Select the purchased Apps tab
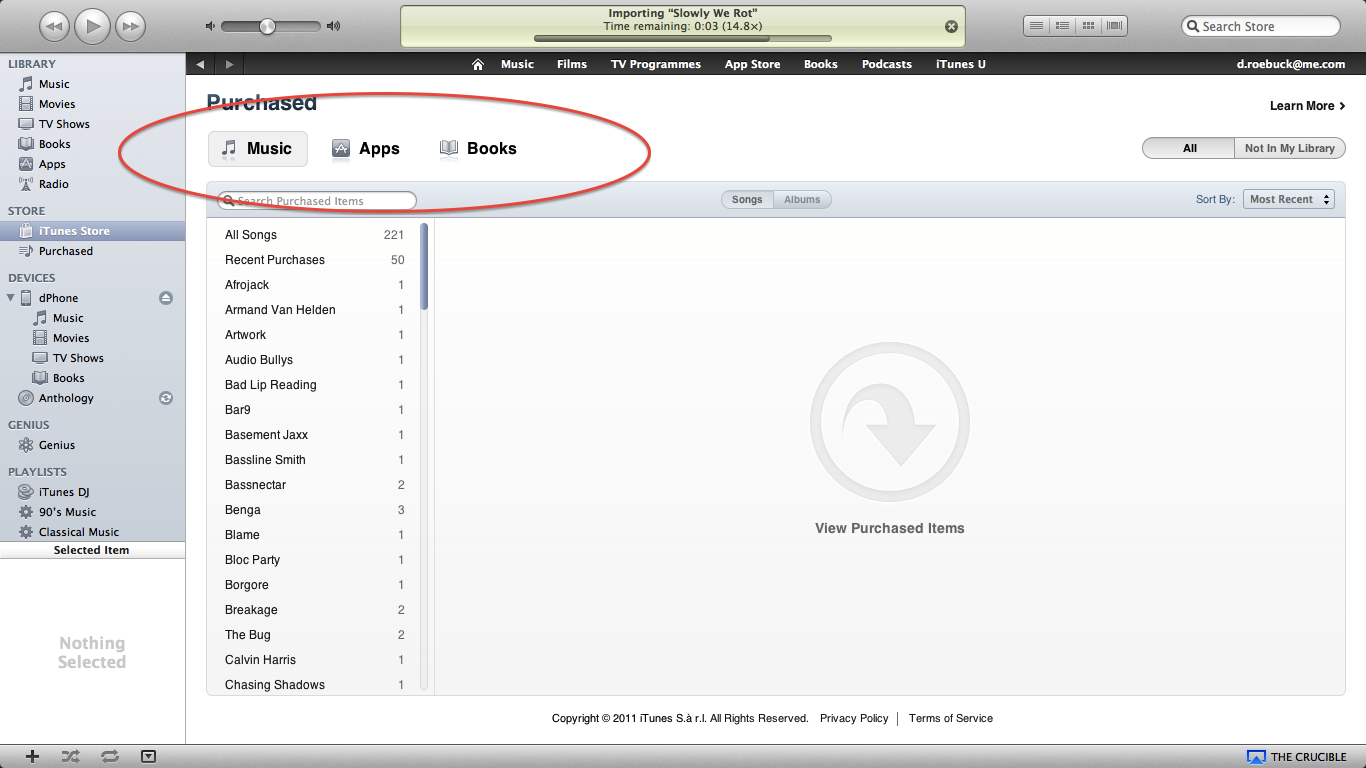 point(366,148)
